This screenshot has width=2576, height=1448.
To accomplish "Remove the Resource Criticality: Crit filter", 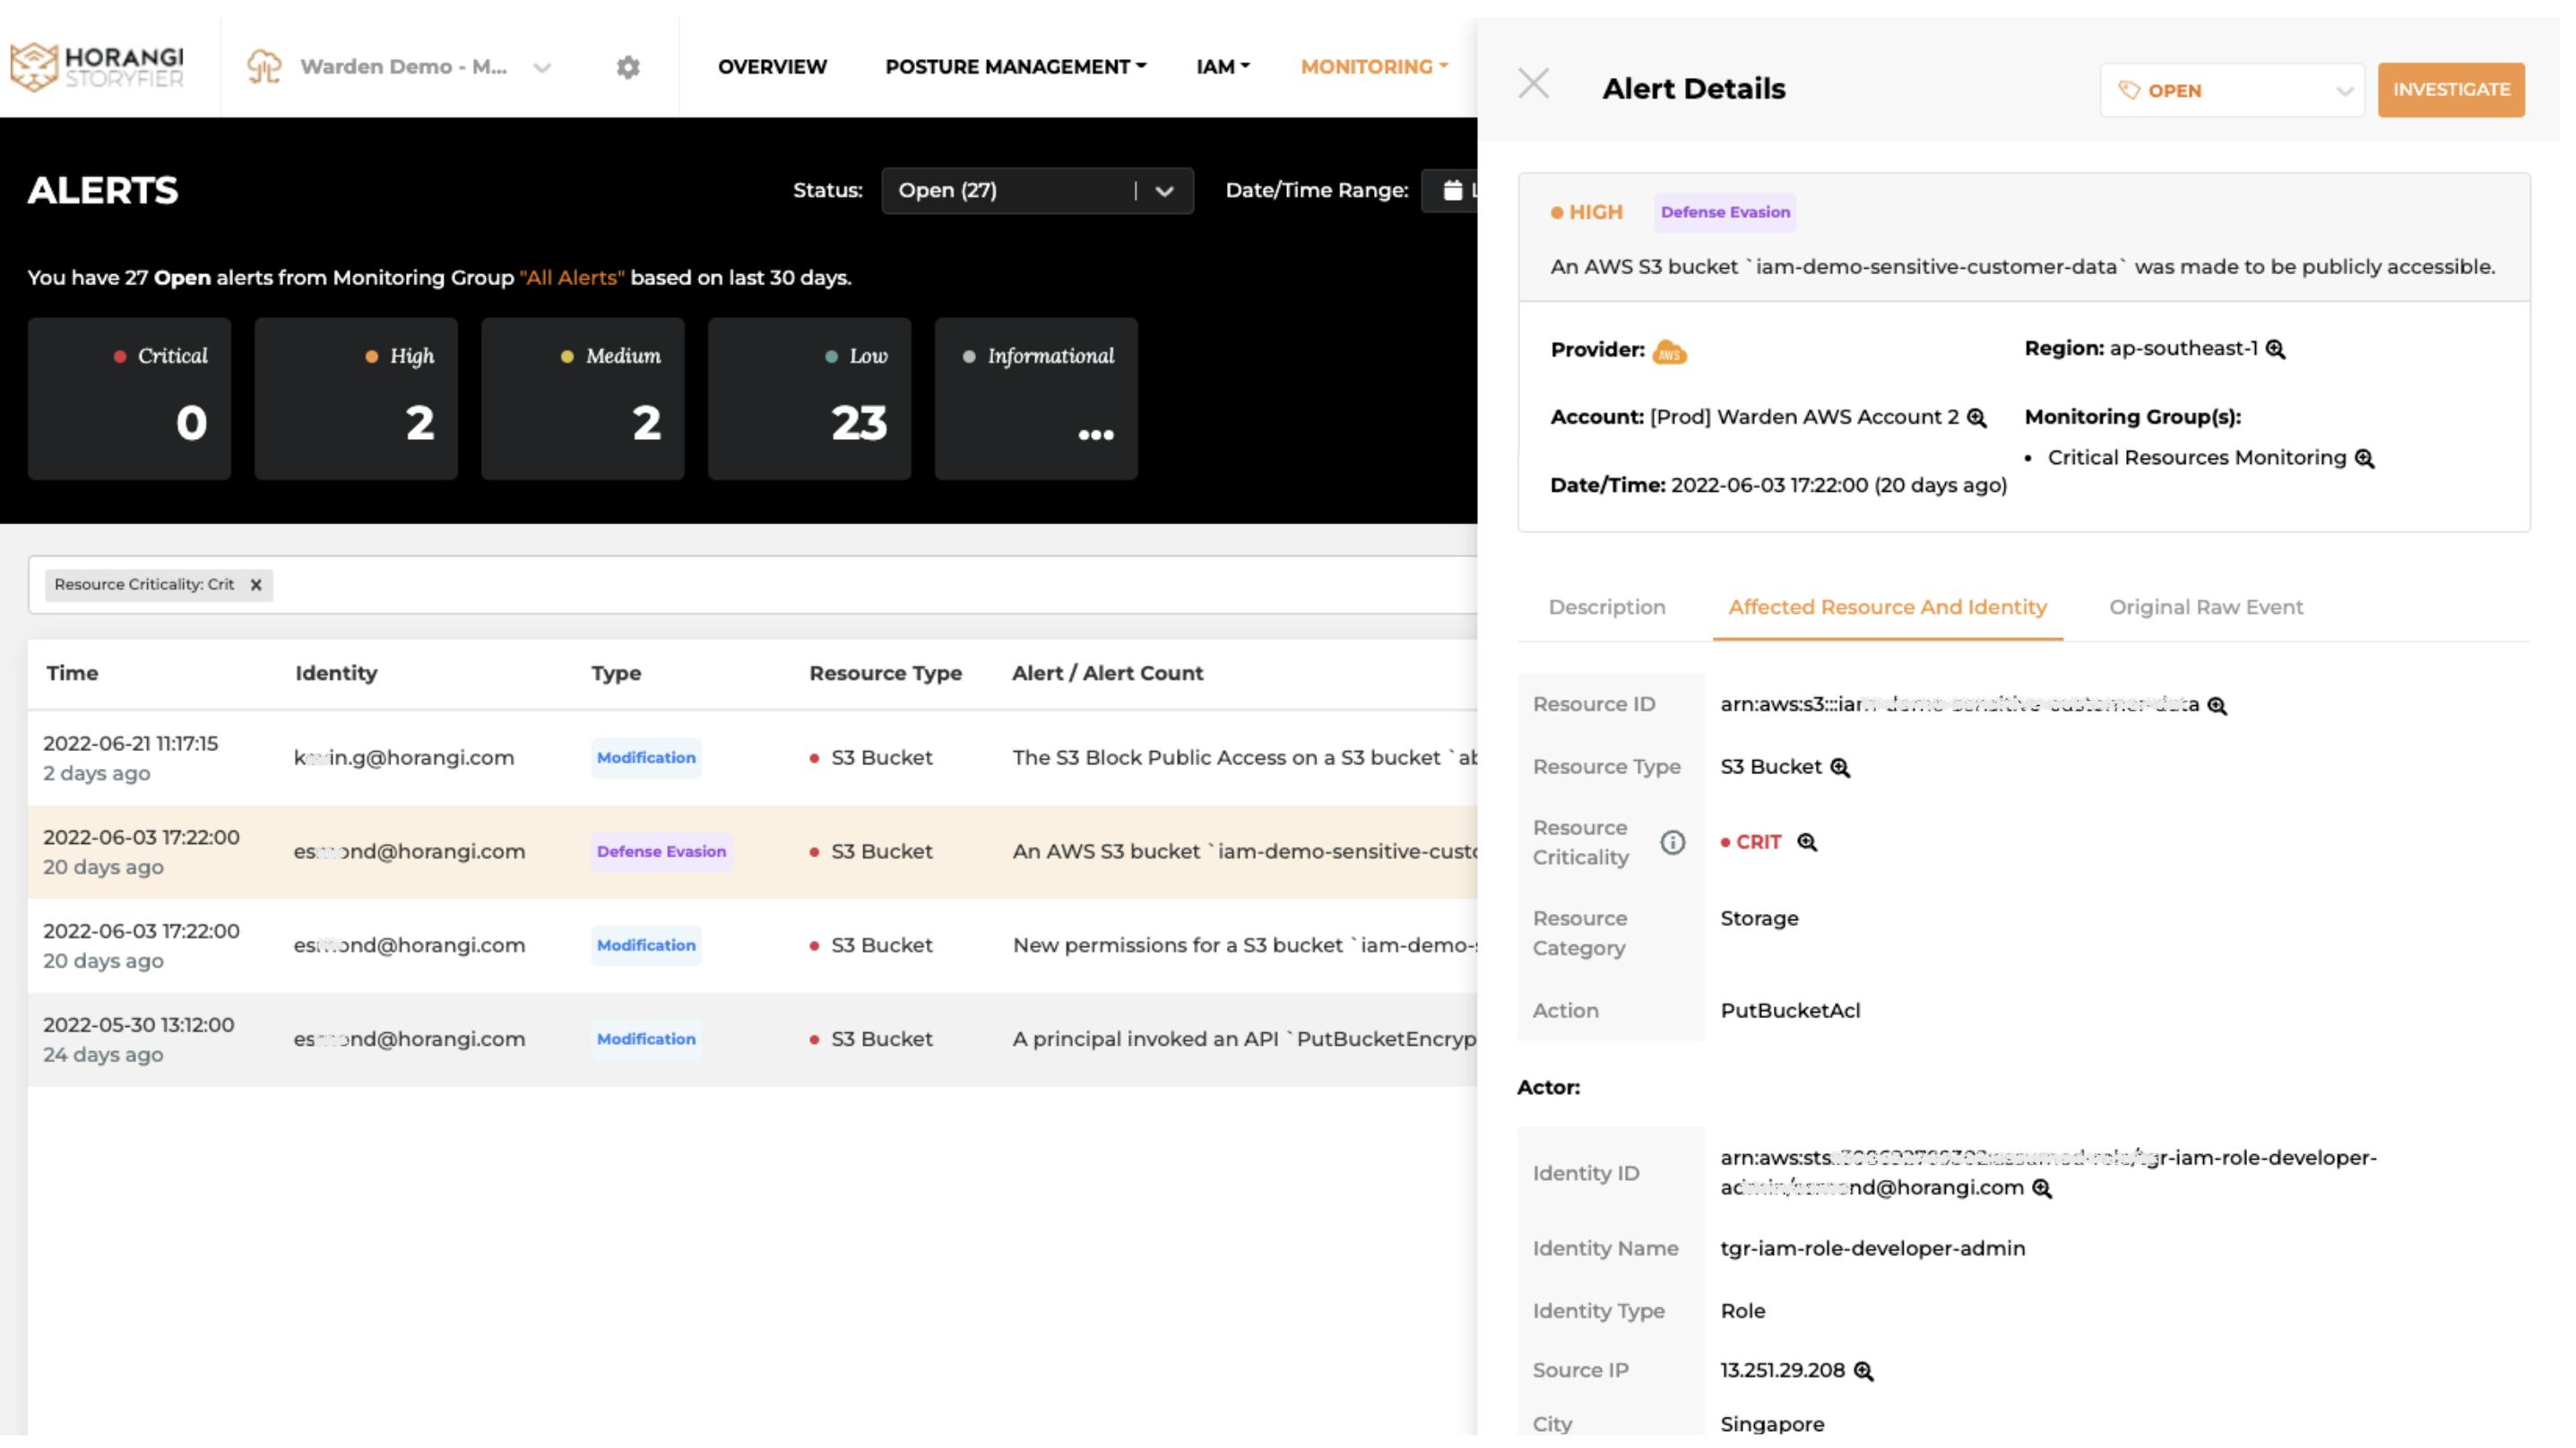I will 256,585.
